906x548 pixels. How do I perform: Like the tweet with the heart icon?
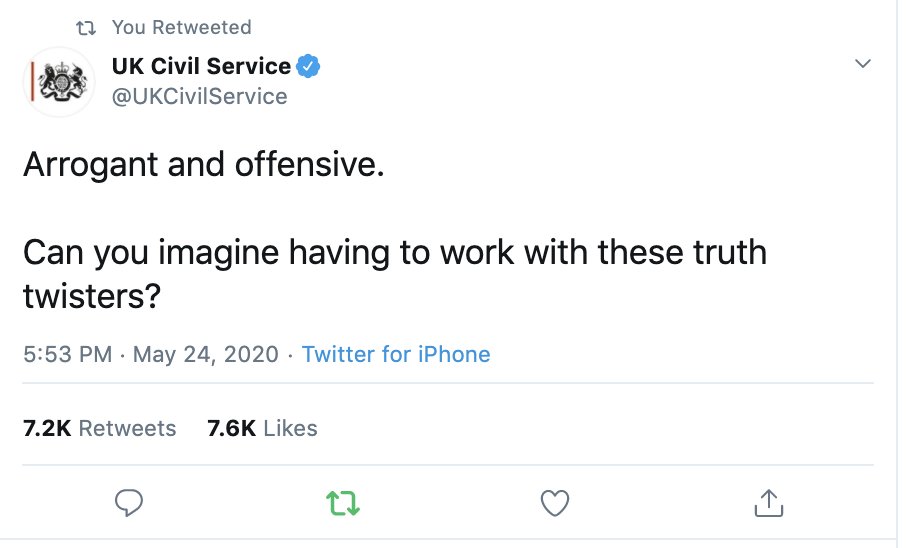click(x=555, y=503)
